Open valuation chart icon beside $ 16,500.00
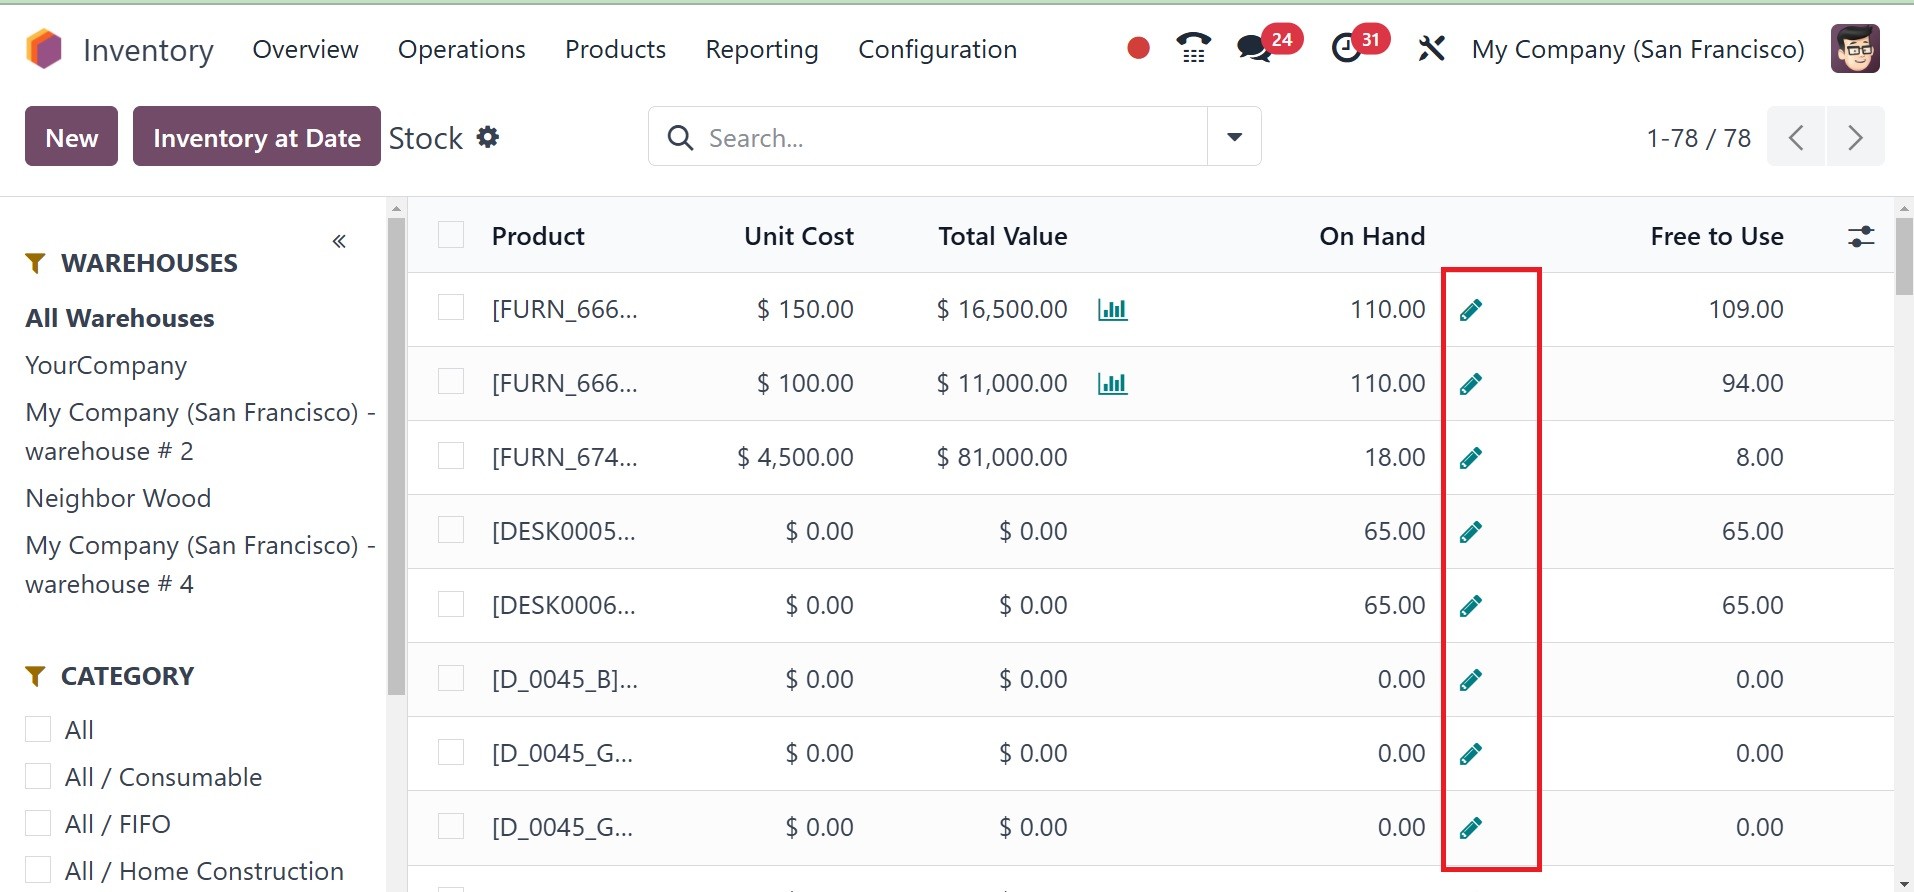The height and width of the screenshot is (892, 1914). click(x=1112, y=310)
